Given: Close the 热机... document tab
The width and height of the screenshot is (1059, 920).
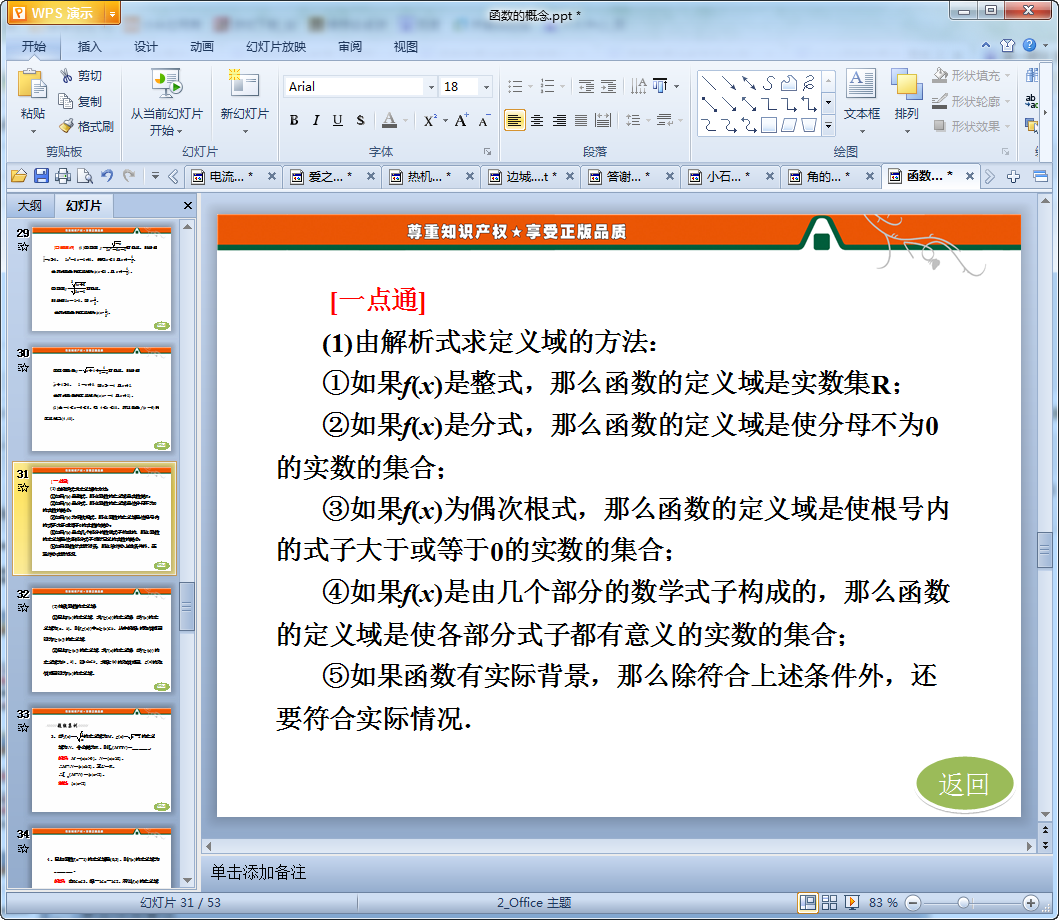Looking at the screenshot, I should pos(469,176).
